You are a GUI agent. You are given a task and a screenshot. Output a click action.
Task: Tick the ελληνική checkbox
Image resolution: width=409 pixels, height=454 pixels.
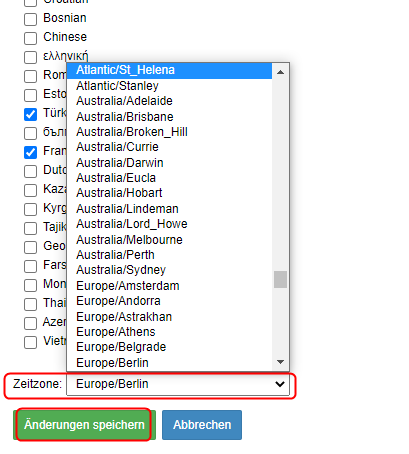pos(30,57)
